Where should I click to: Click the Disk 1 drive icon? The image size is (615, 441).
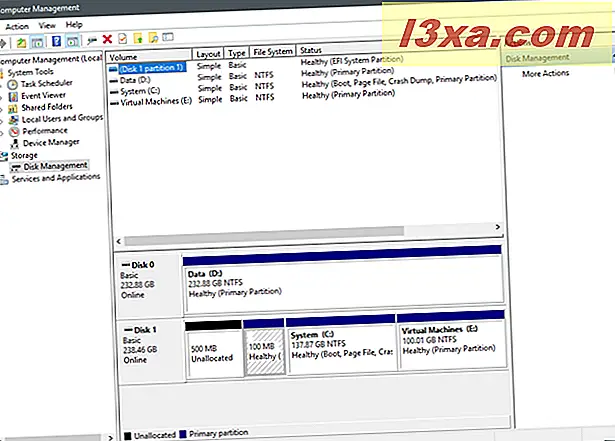click(x=128, y=330)
